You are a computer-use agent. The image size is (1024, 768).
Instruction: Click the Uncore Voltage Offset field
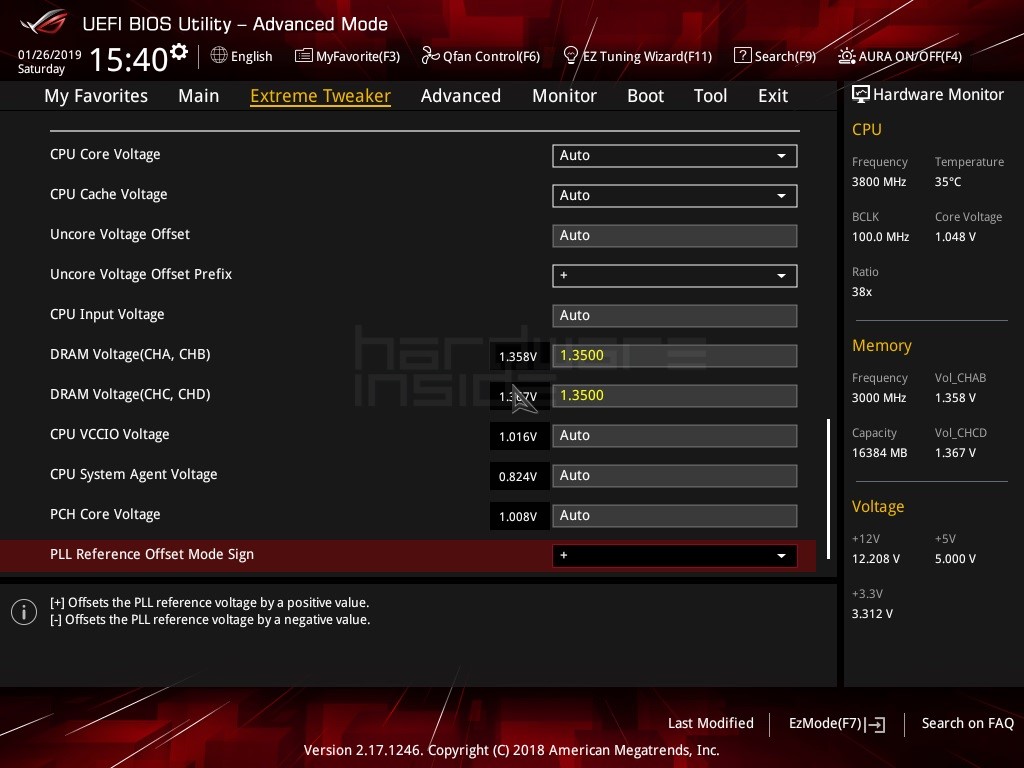675,236
